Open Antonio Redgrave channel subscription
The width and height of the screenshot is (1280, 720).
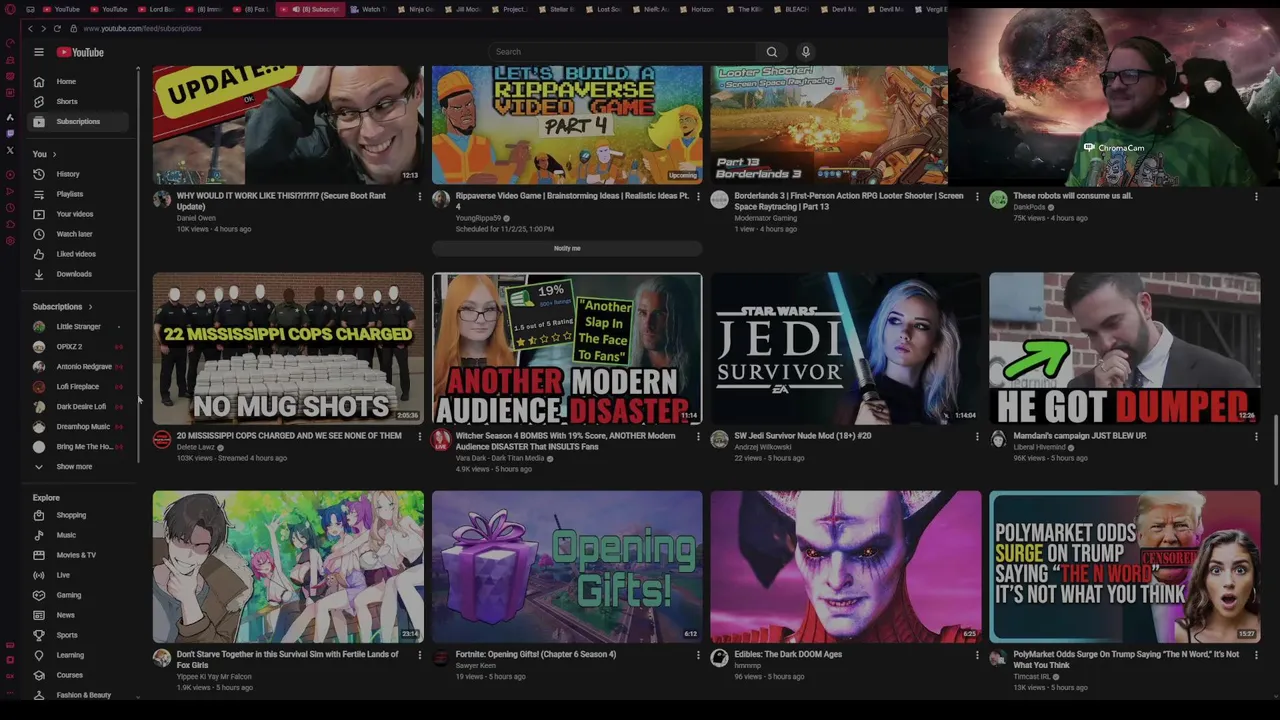(80, 367)
